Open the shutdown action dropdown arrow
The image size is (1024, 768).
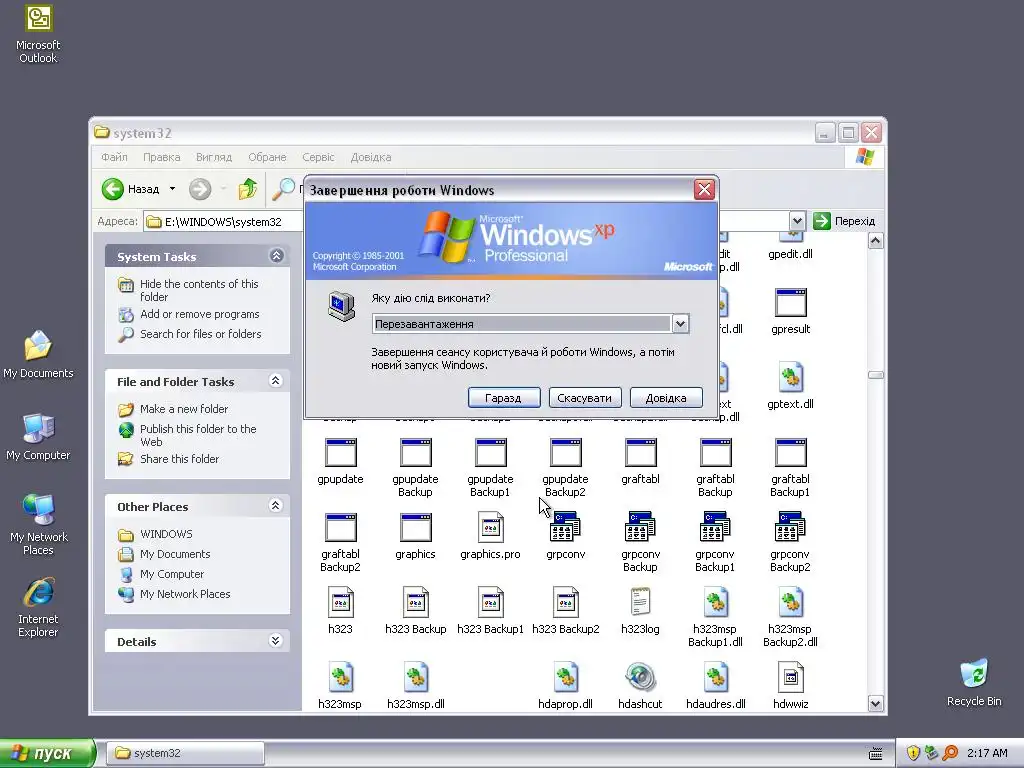(680, 324)
